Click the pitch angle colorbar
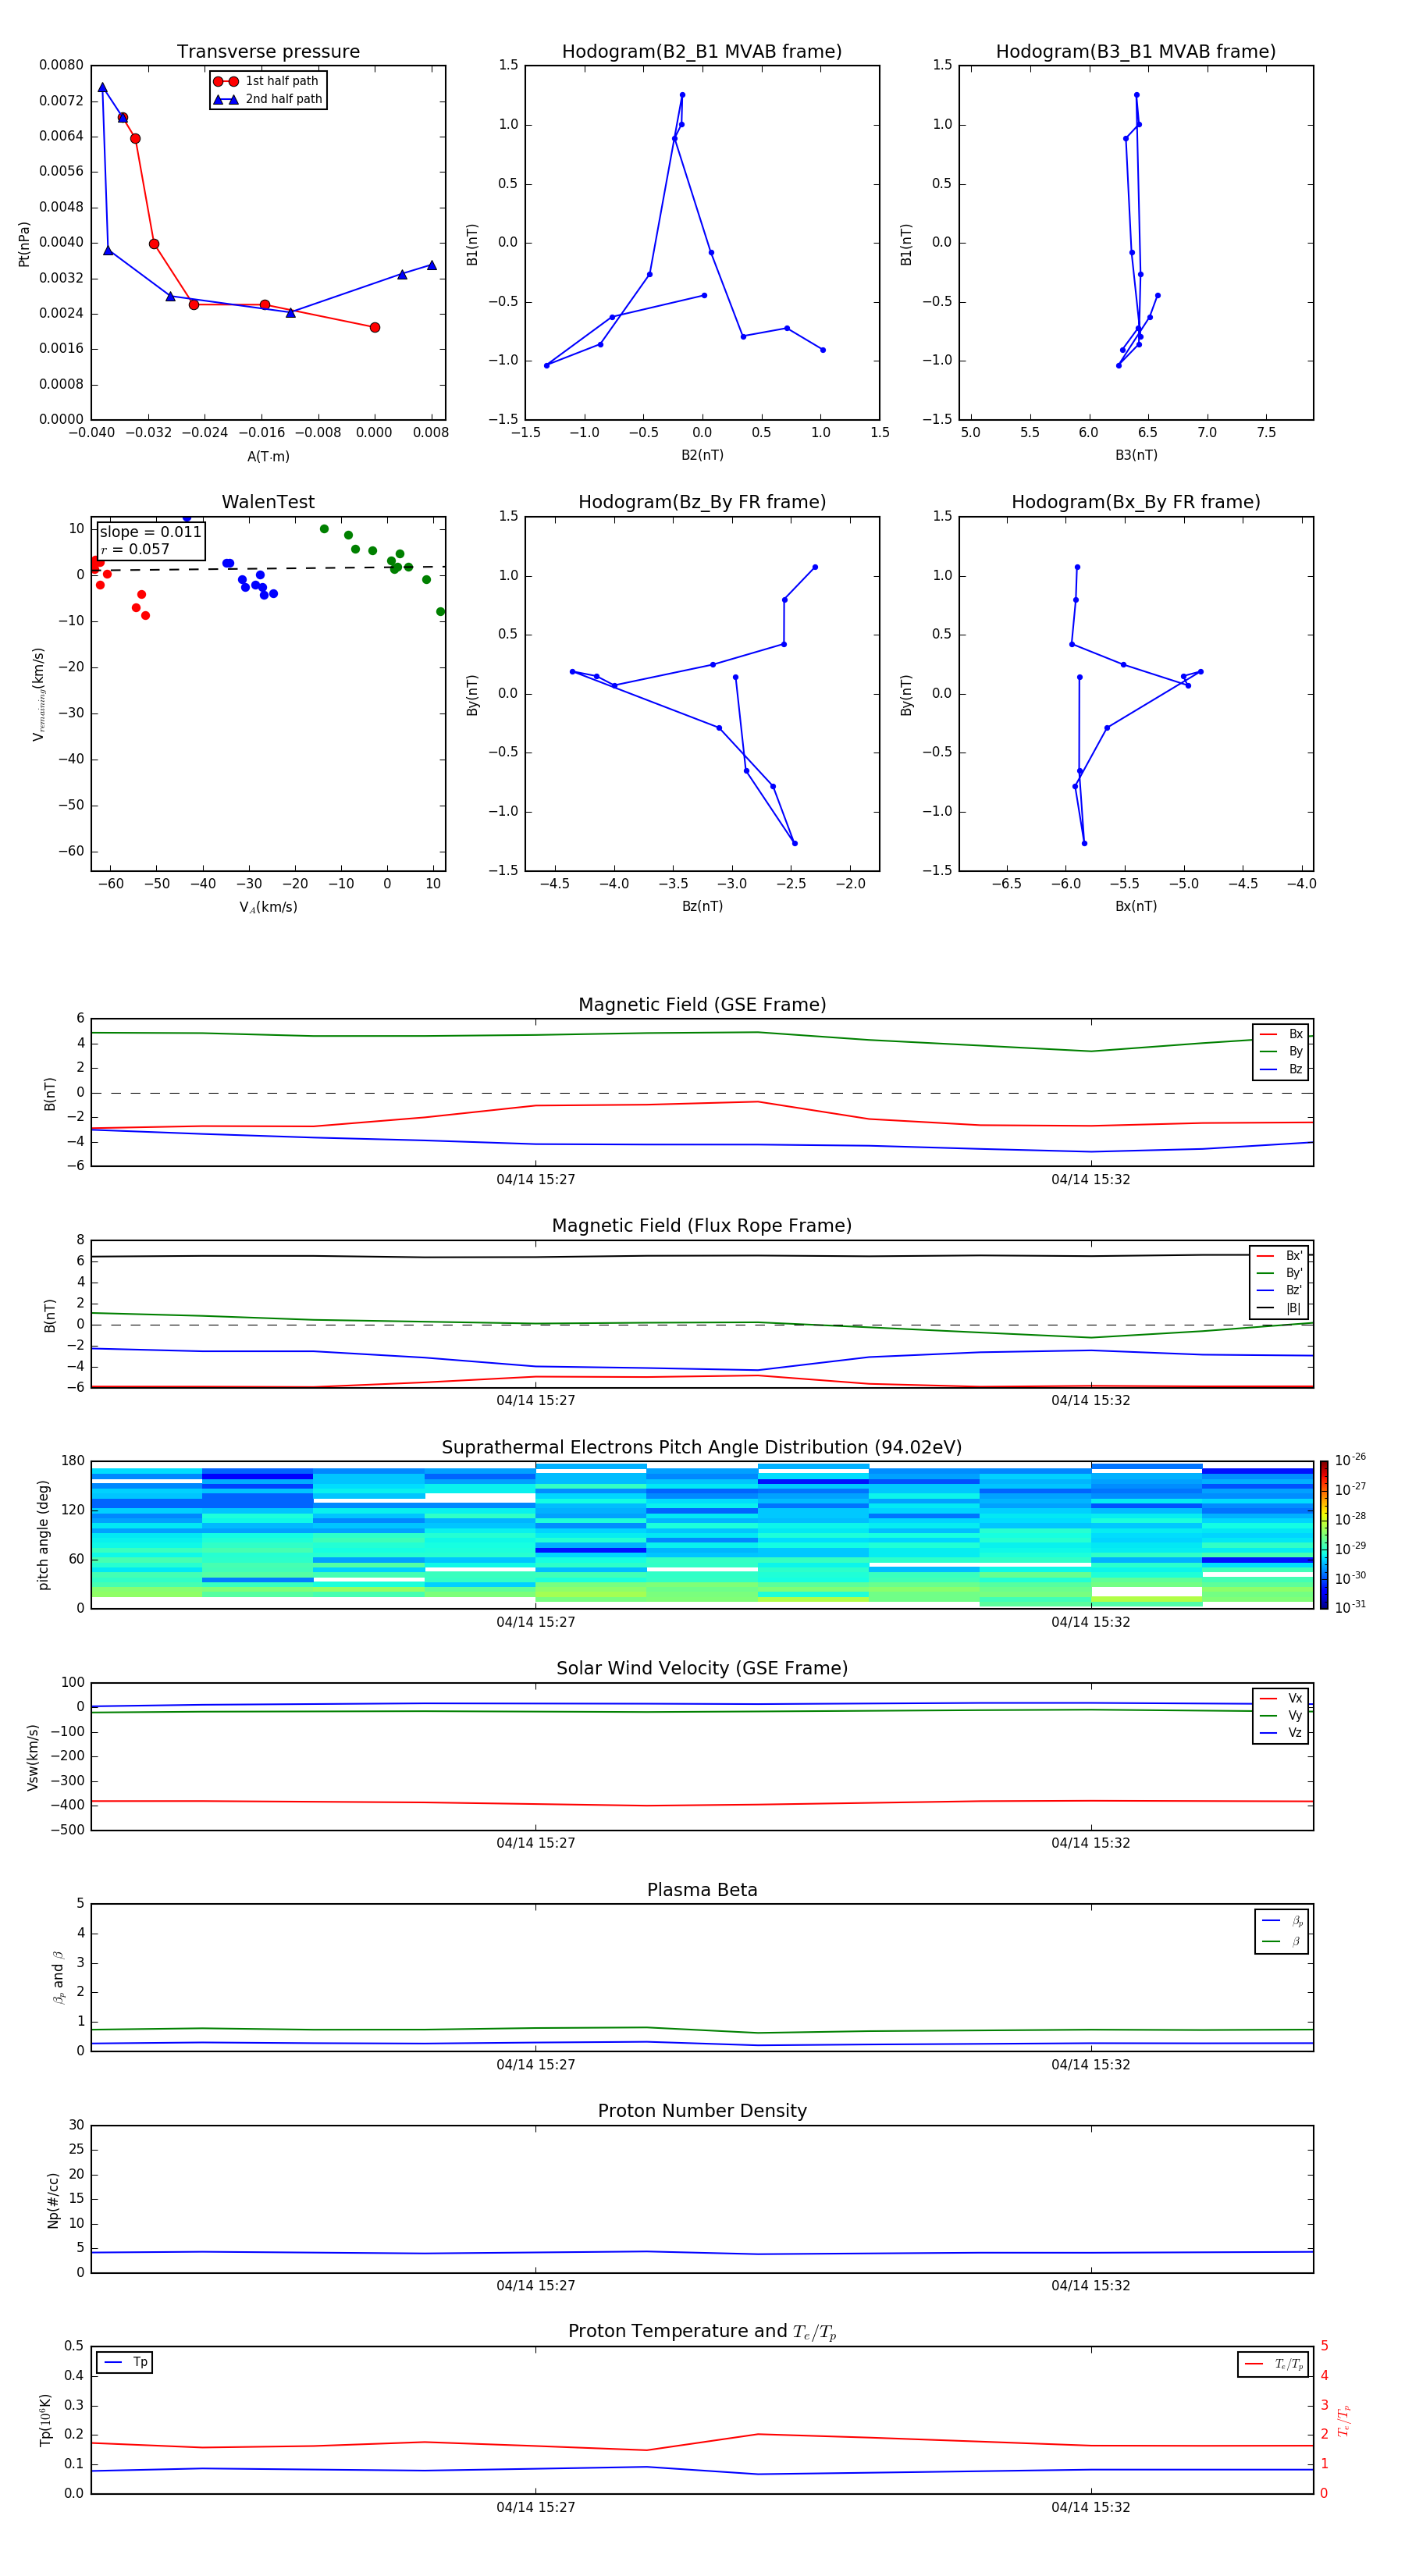 point(1324,1535)
